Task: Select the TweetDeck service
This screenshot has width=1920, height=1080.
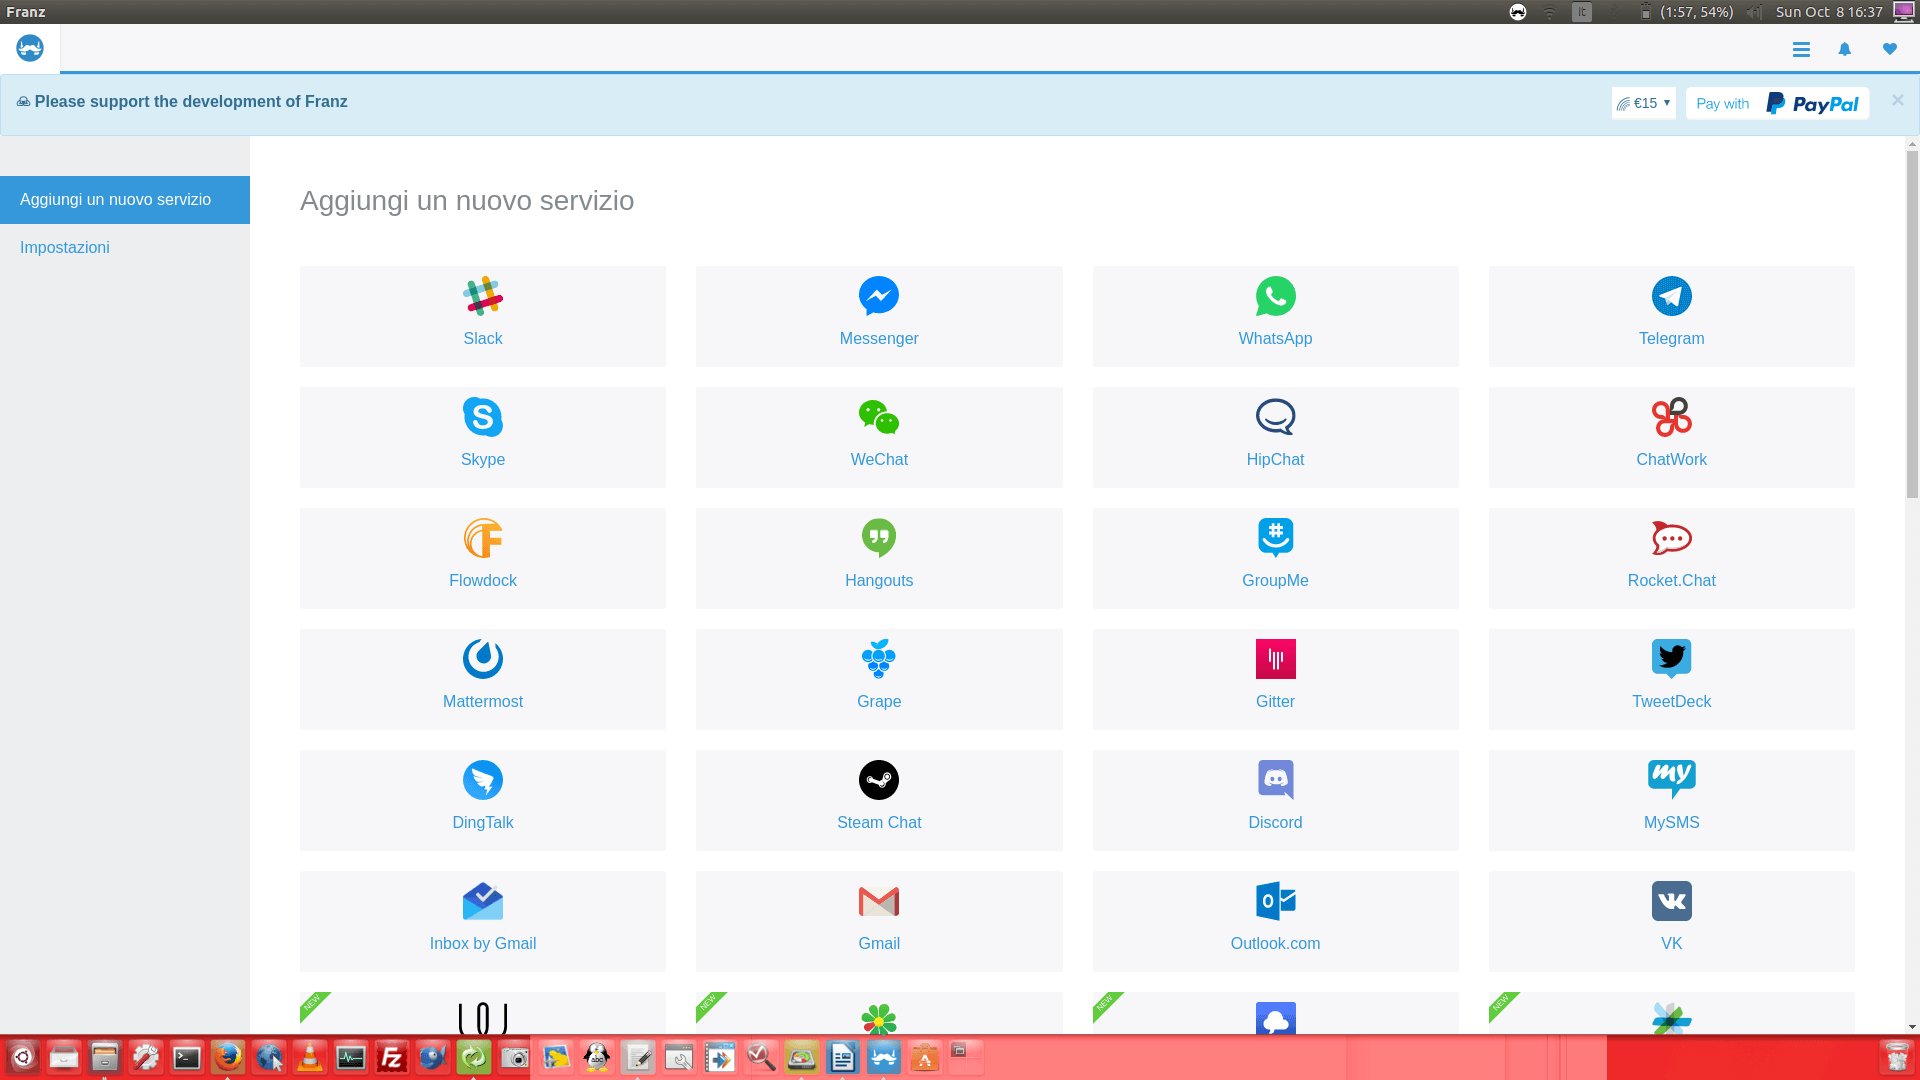Action: tap(1671, 678)
